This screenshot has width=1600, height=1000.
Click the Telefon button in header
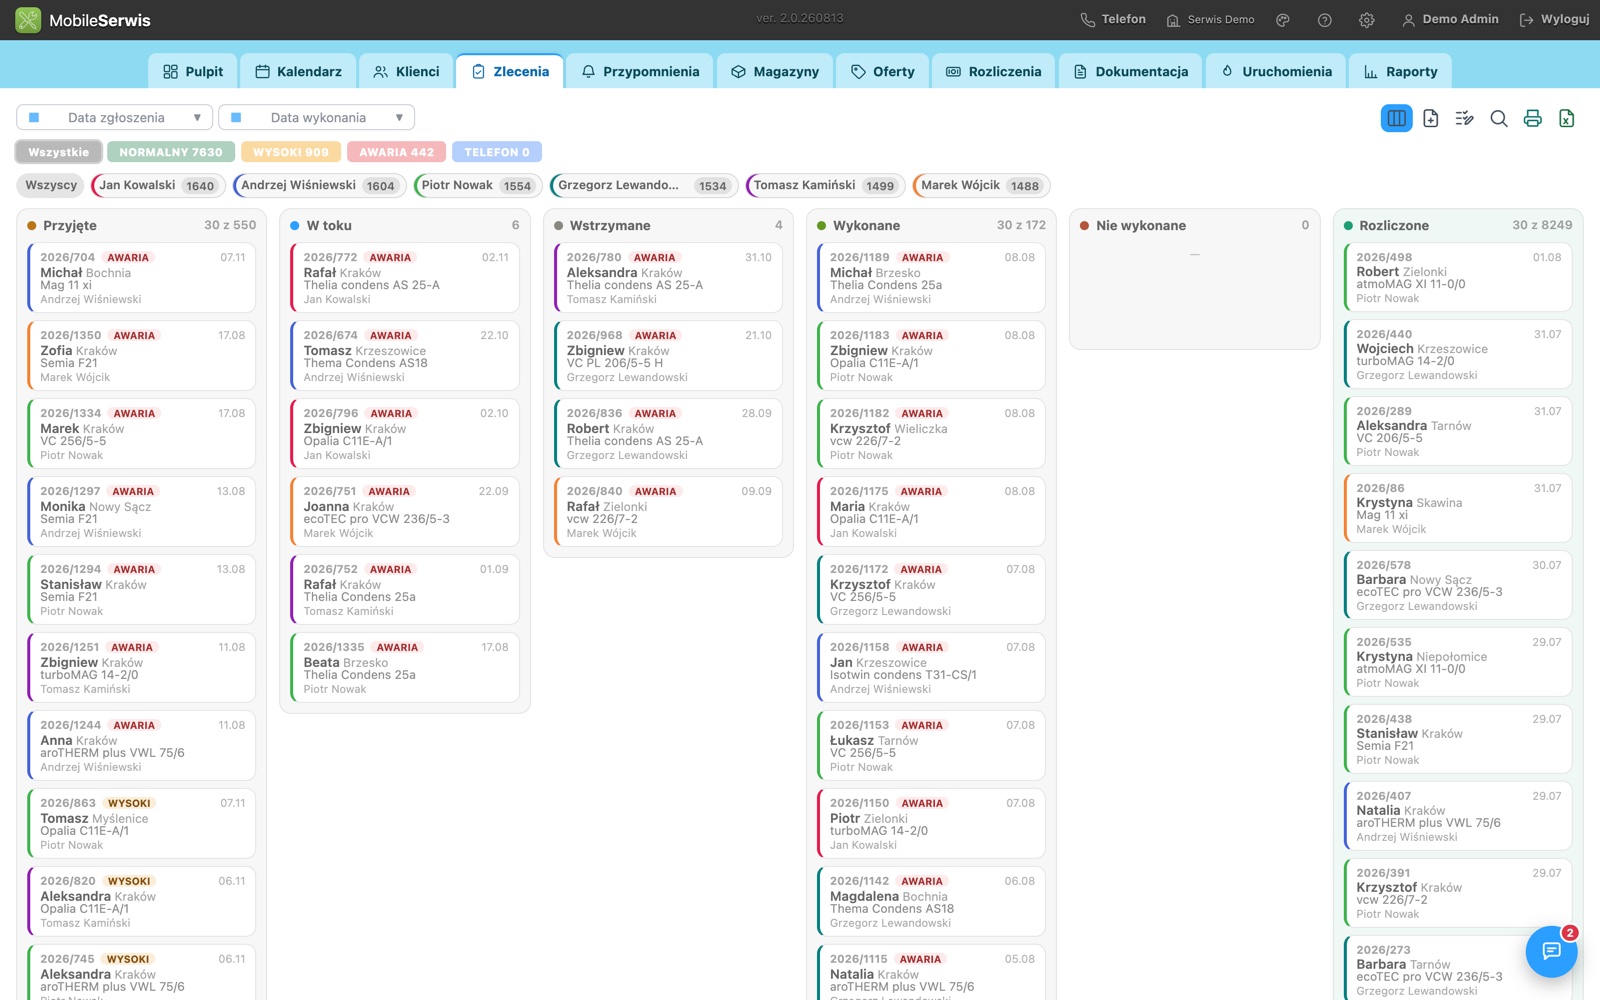coord(1113,20)
